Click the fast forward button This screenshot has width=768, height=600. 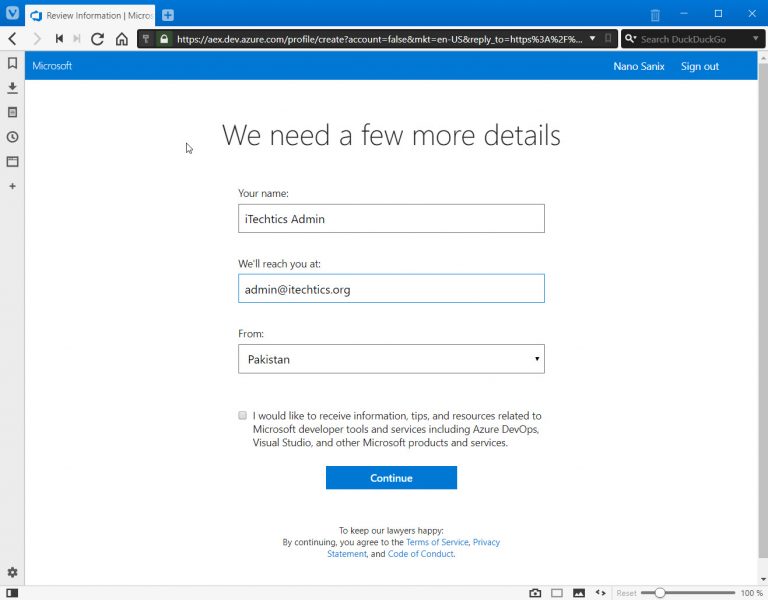click(76, 39)
